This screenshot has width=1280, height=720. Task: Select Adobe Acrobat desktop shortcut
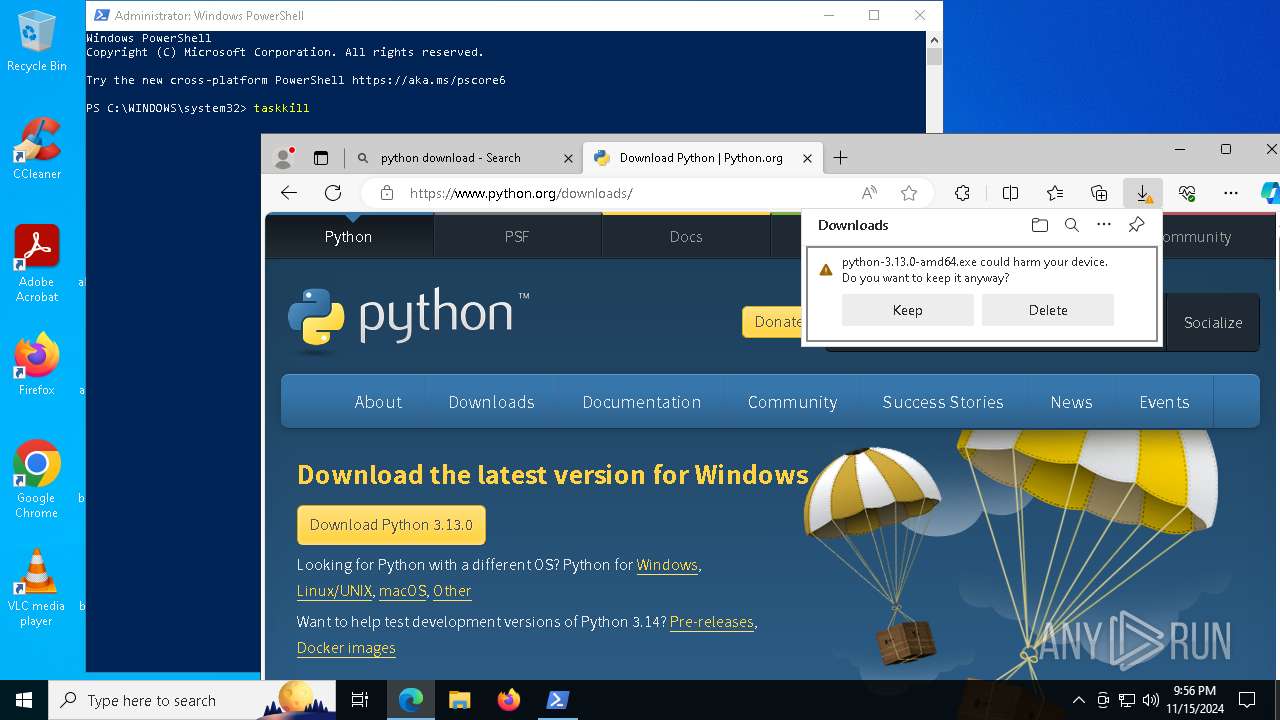[x=37, y=264]
